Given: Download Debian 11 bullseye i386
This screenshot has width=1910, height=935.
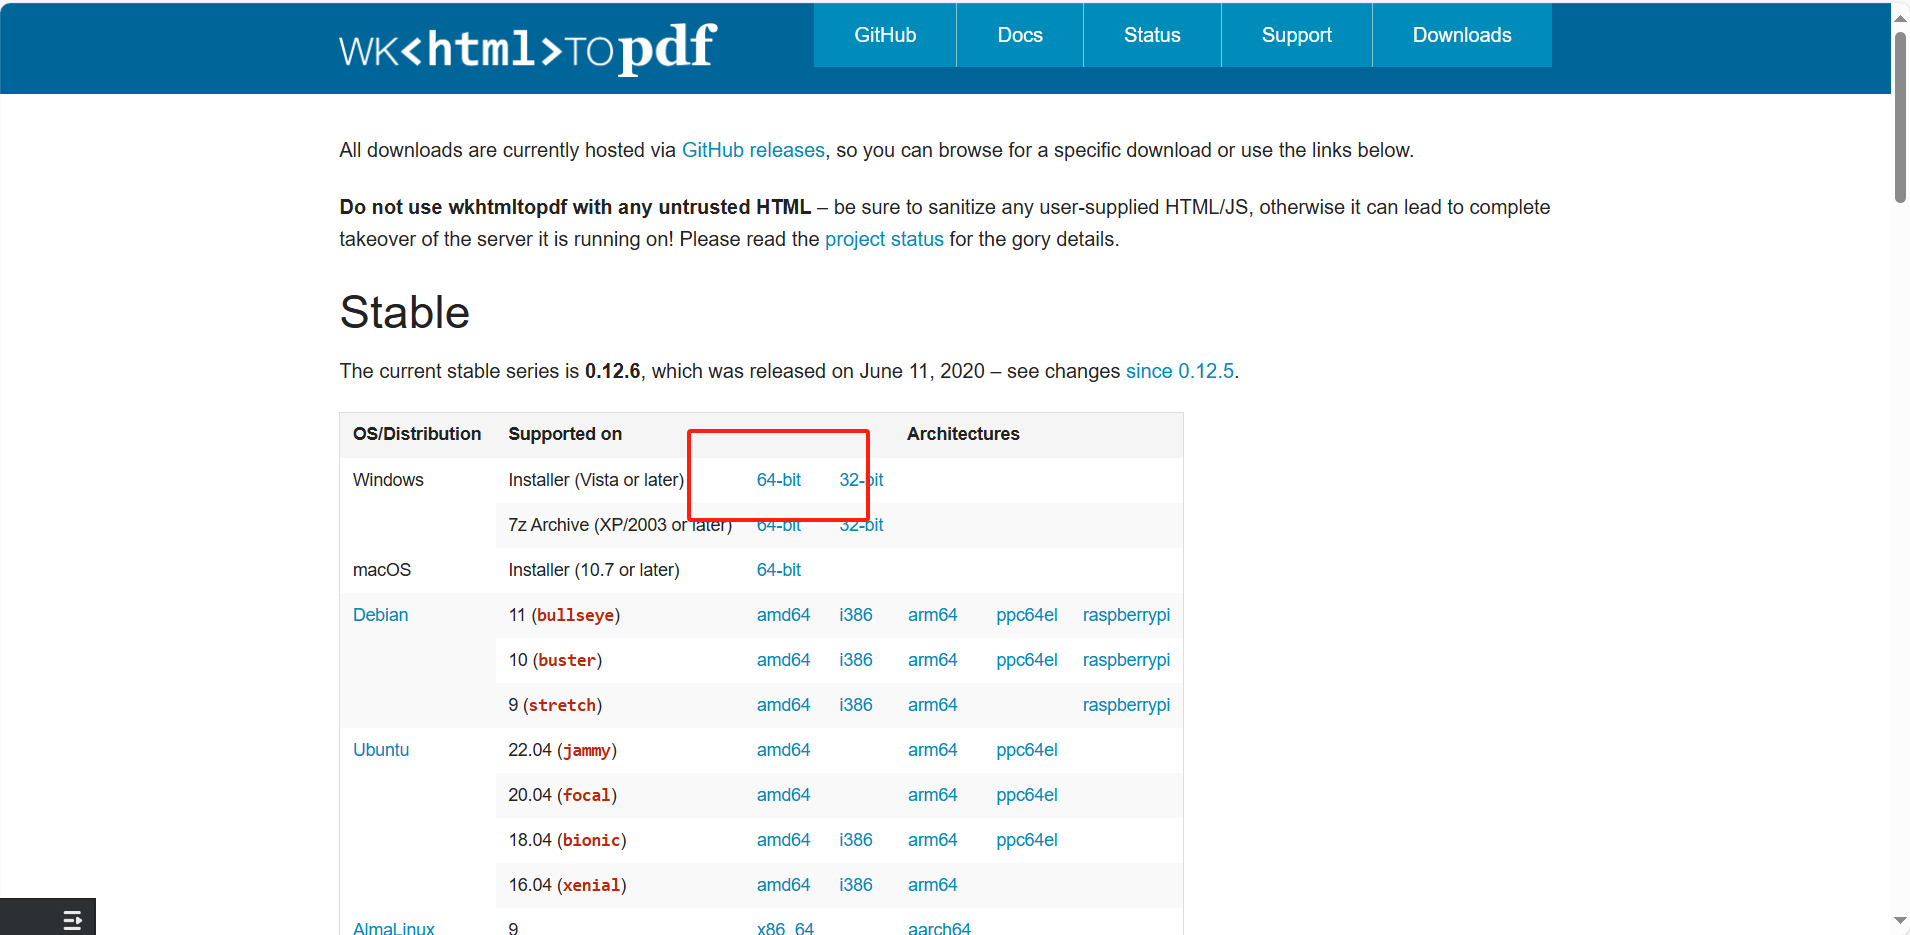Looking at the screenshot, I should coord(856,615).
